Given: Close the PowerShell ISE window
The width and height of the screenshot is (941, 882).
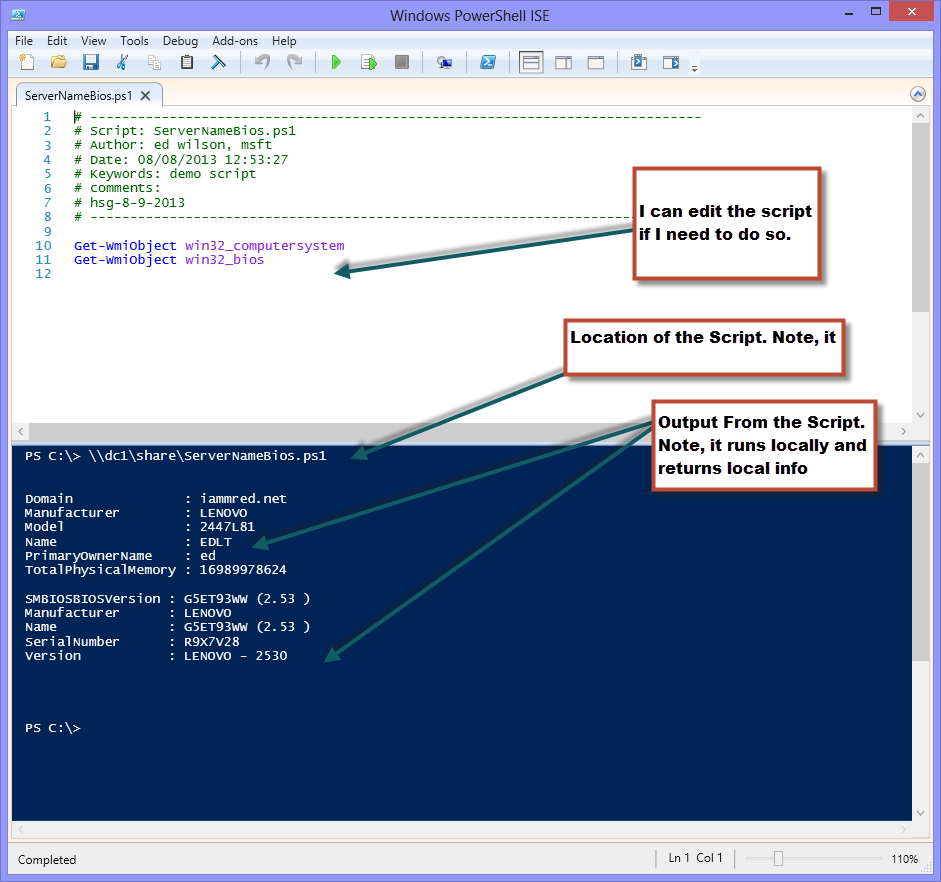Looking at the screenshot, I should [x=912, y=11].
